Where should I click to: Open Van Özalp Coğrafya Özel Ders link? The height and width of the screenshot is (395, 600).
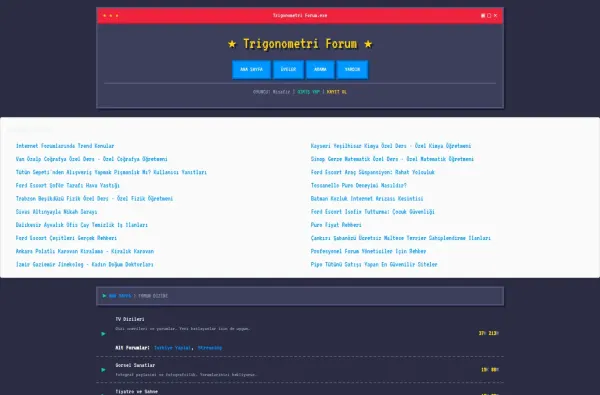tap(91, 159)
